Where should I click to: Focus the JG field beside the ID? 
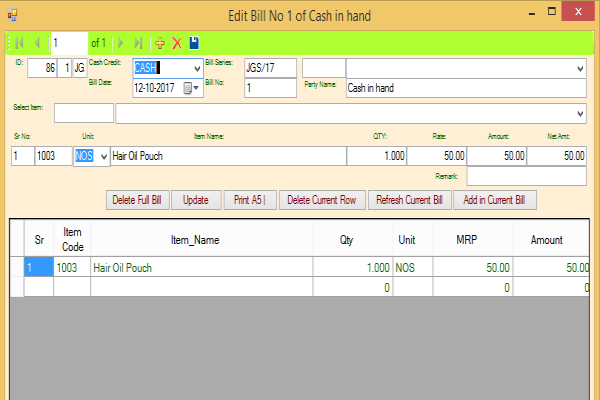click(x=80, y=68)
